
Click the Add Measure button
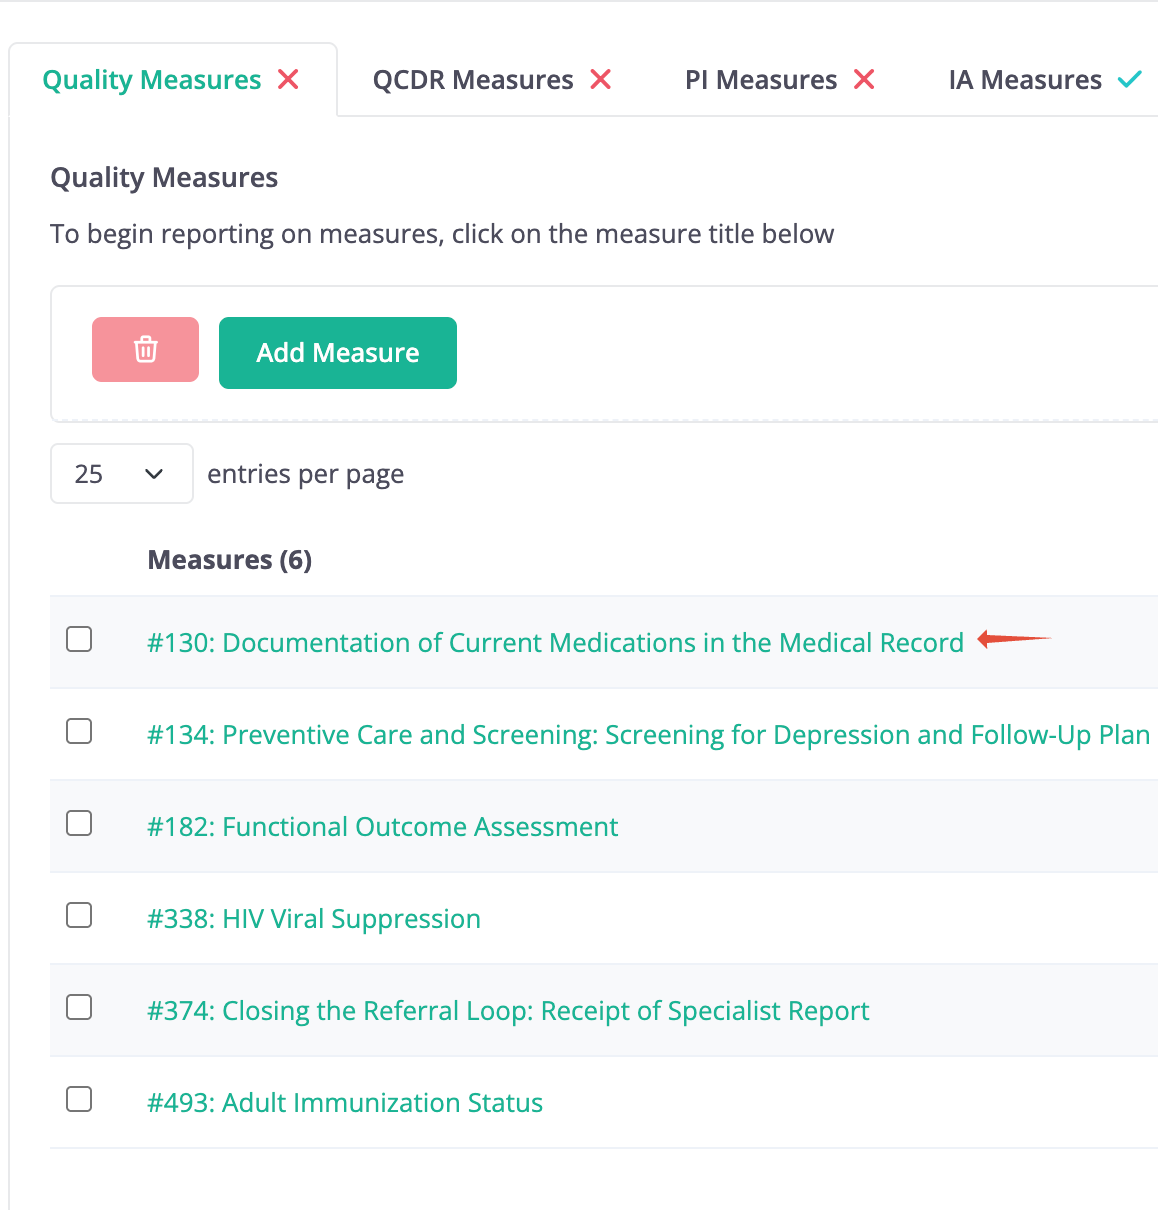coord(338,353)
